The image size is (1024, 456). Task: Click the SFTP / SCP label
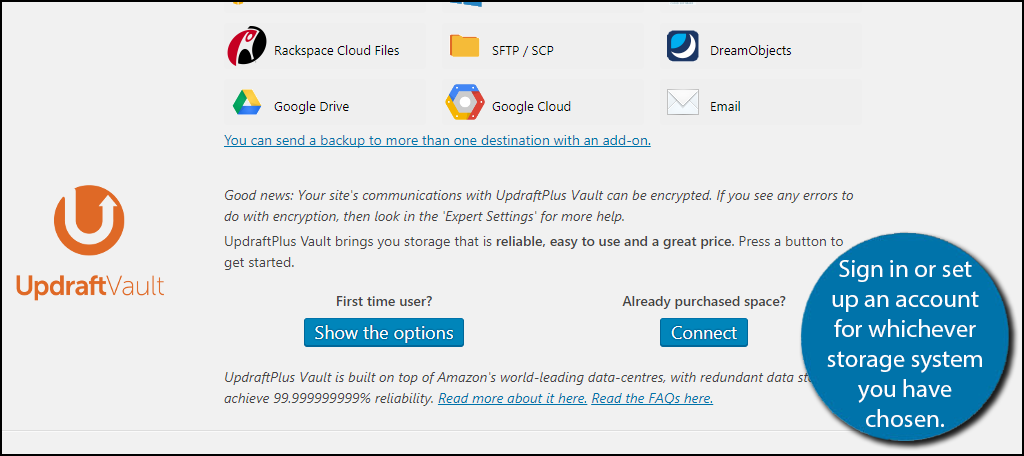[x=522, y=50]
